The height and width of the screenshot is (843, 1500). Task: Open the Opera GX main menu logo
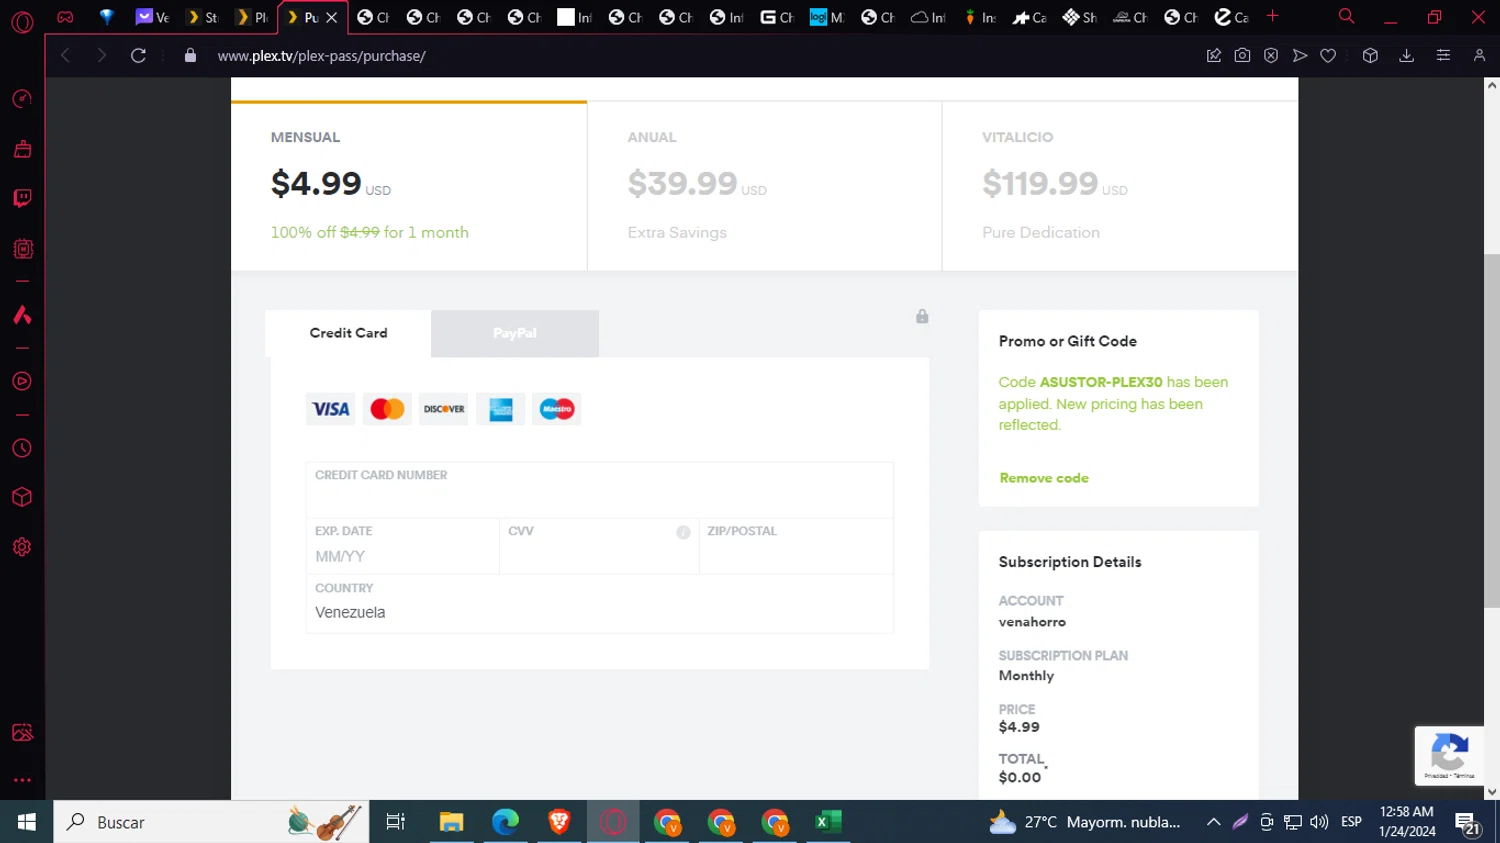22,22
